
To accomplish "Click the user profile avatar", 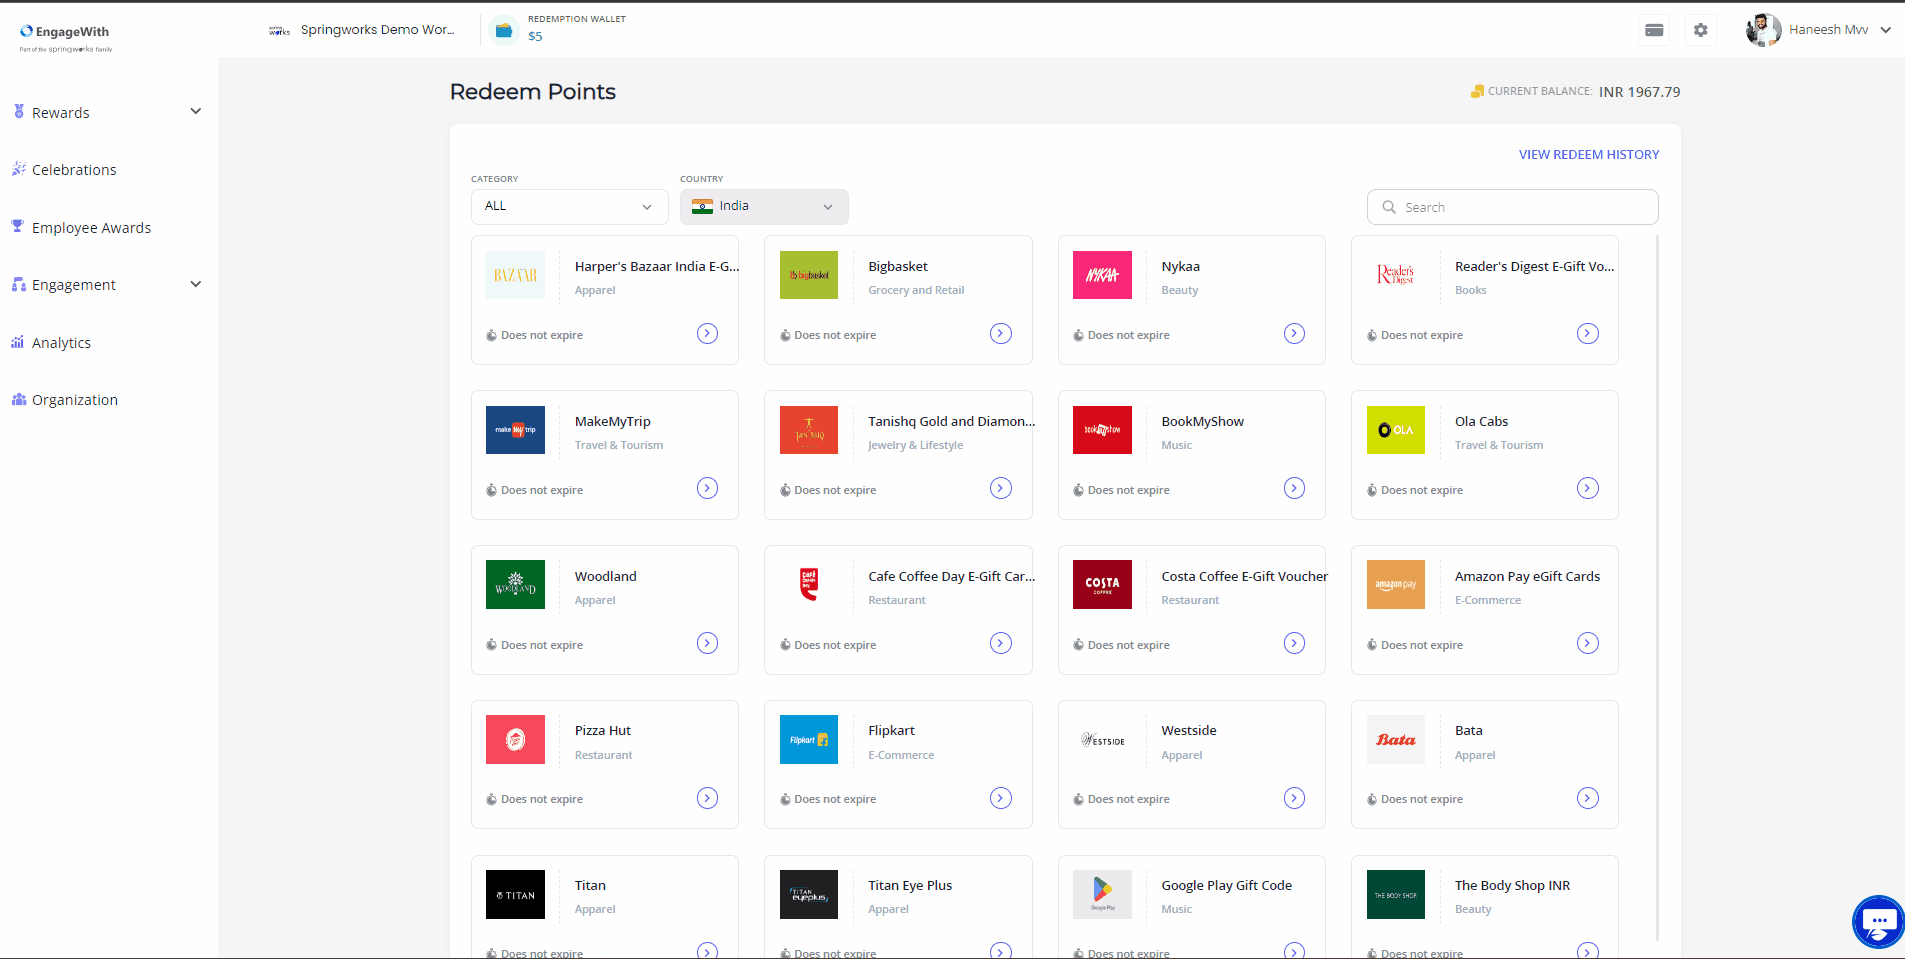I will 1763,30.
